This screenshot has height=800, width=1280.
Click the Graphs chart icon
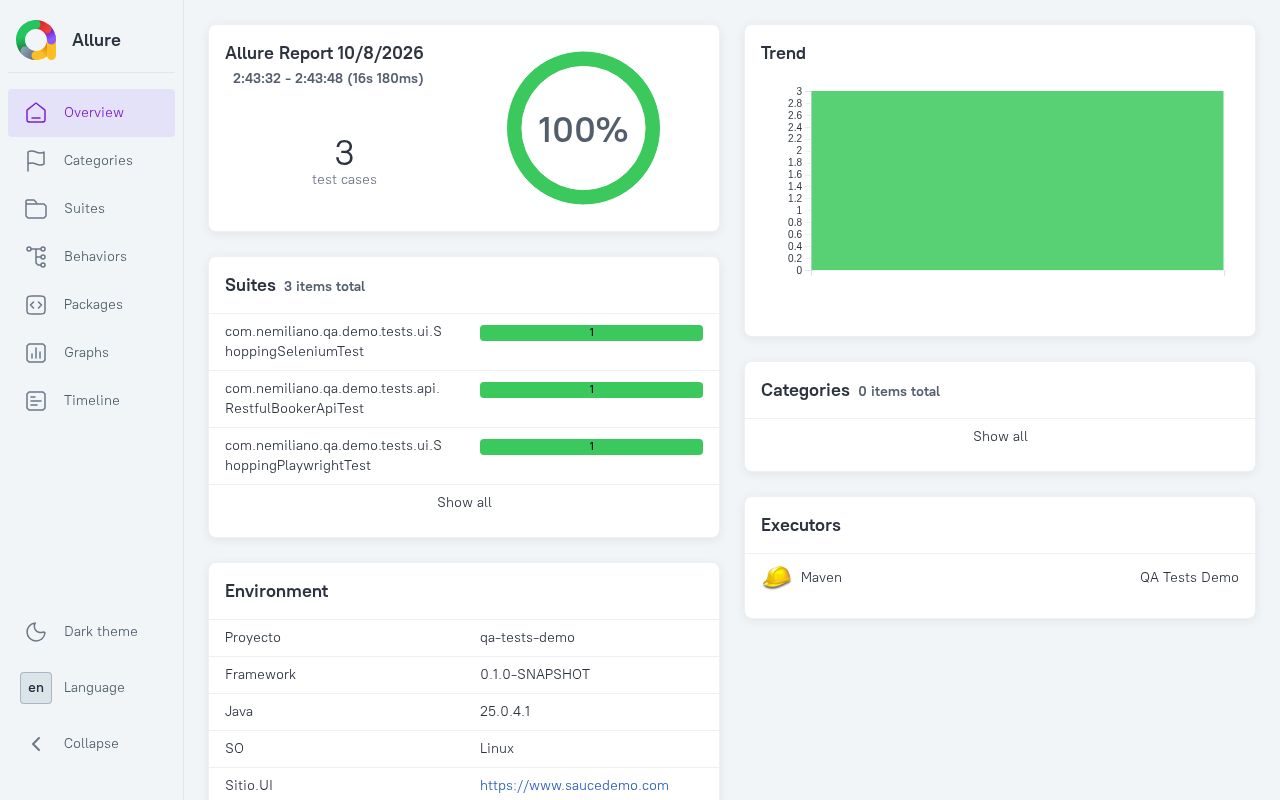tap(36, 353)
